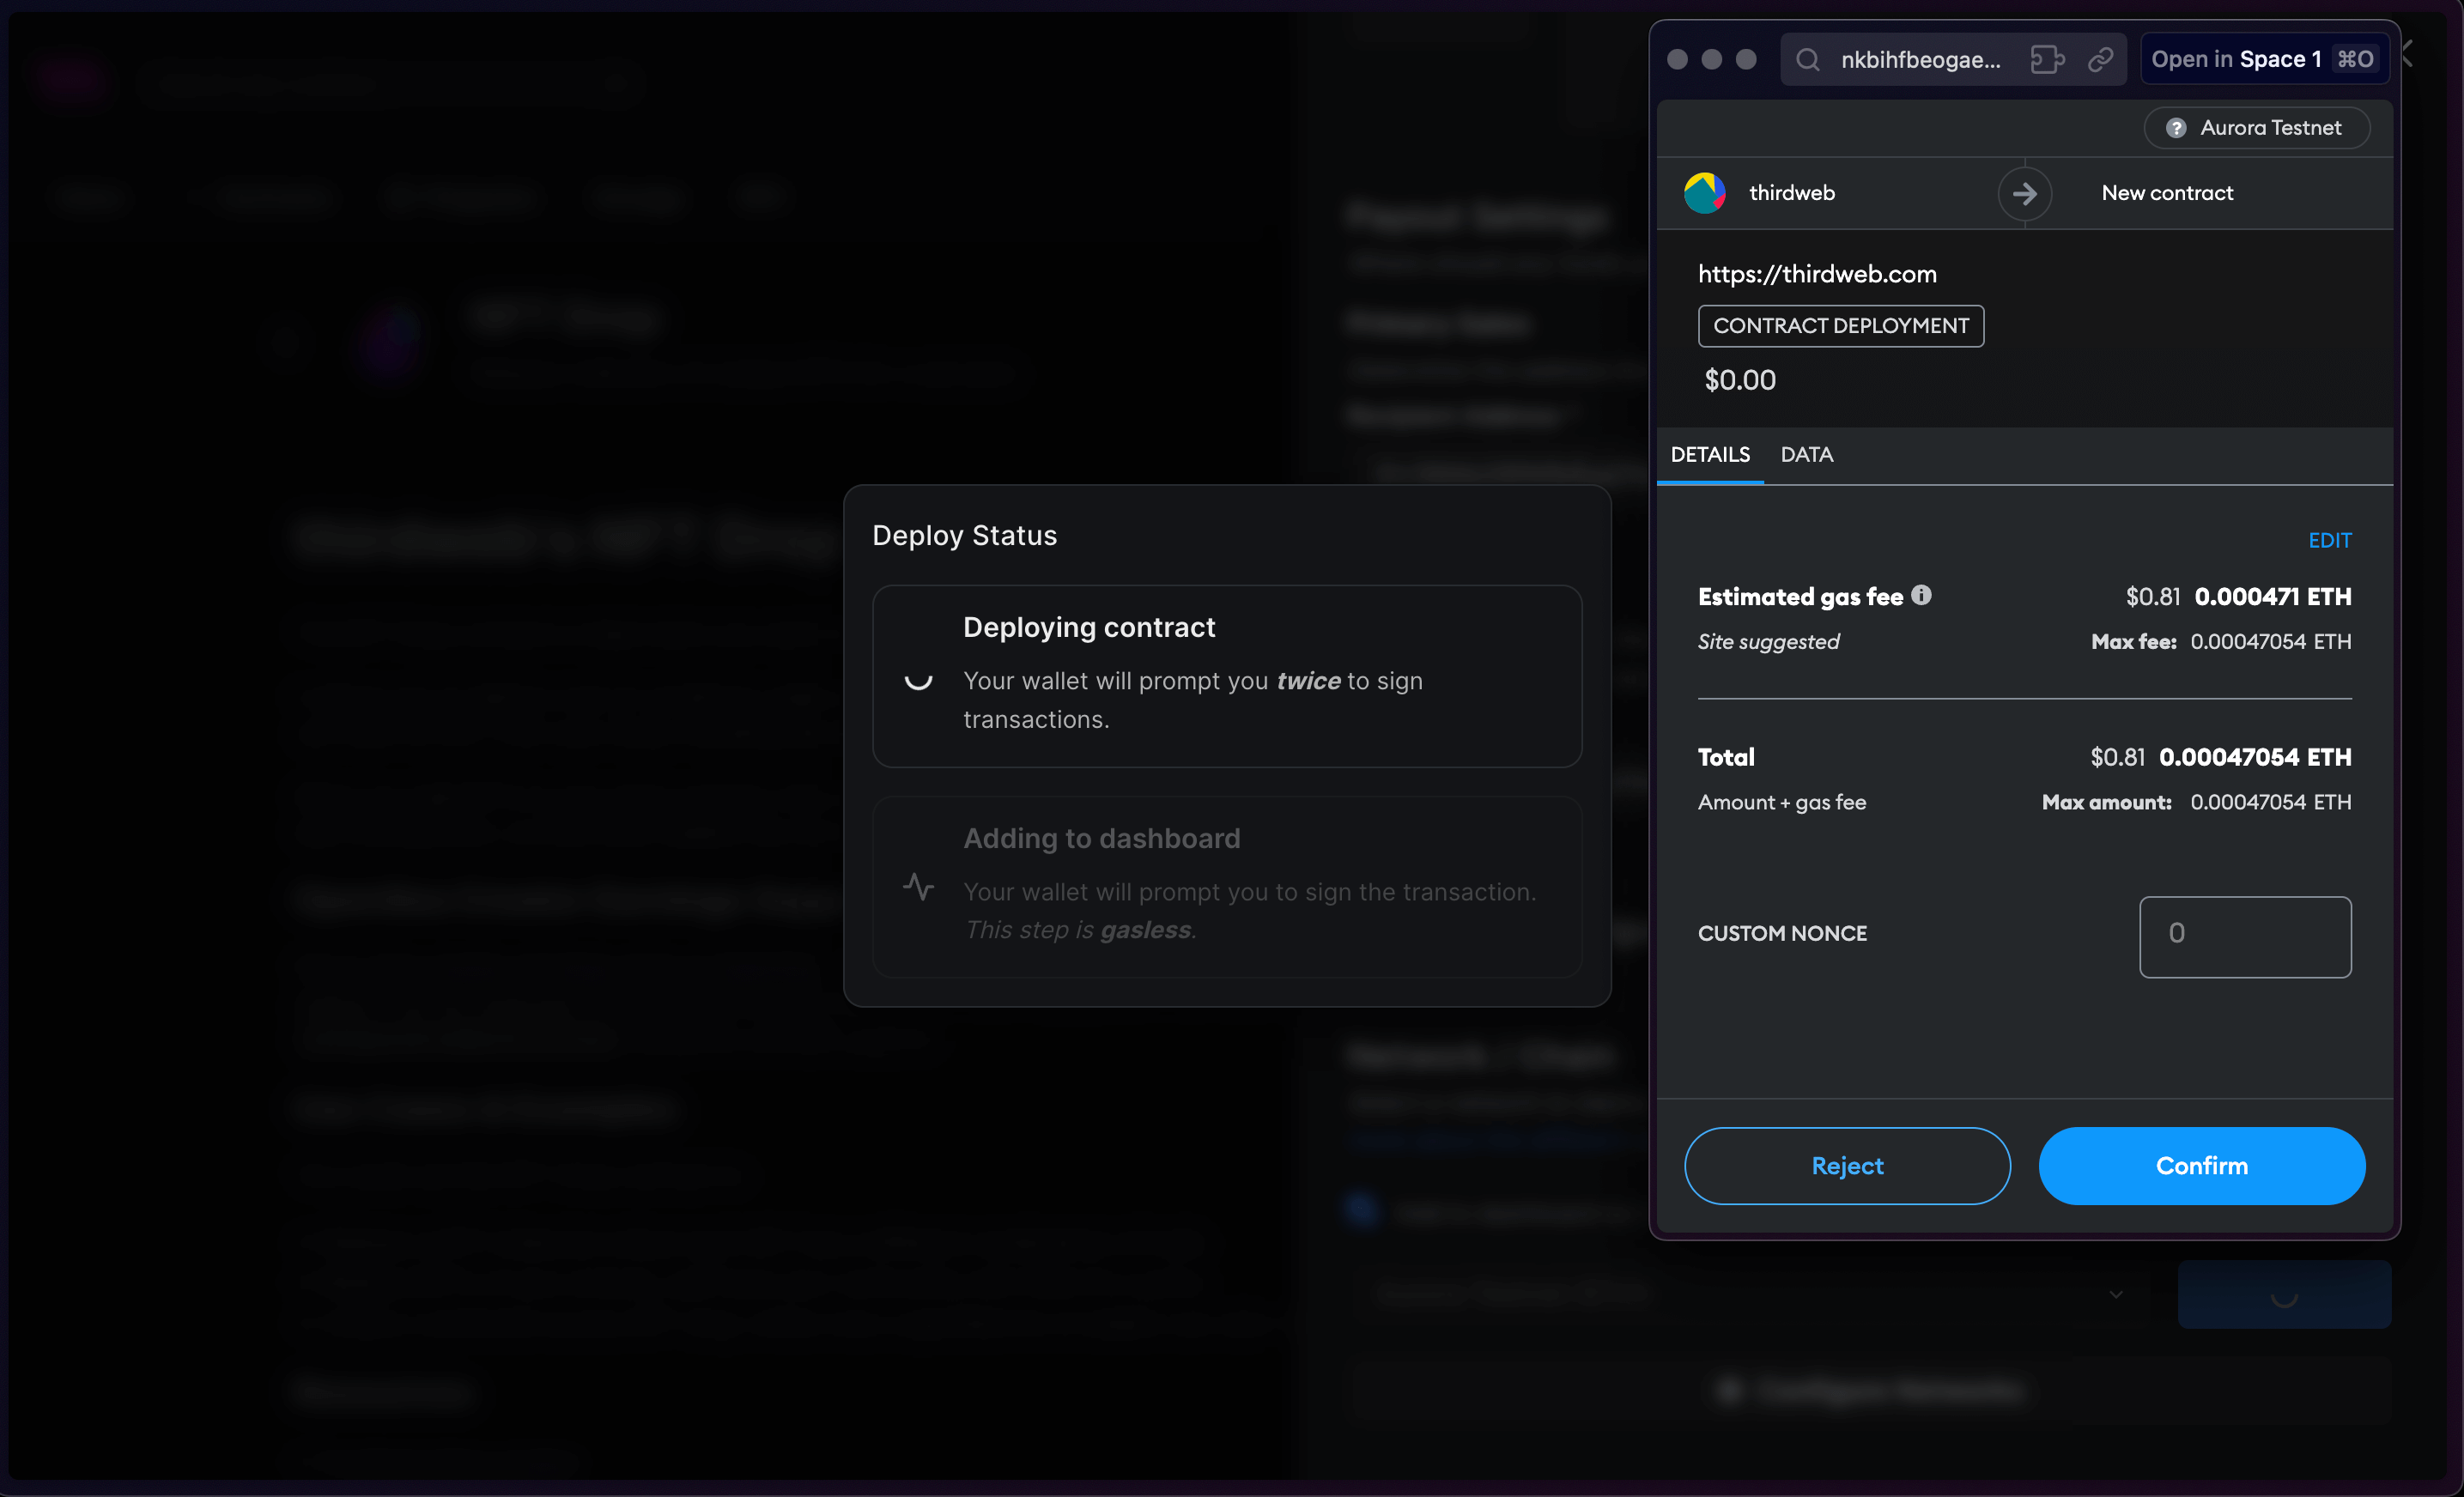Screen dimensions: 2464x1497
Task: Click the search magnifier icon in toolbar
Action: (1807, 59)
